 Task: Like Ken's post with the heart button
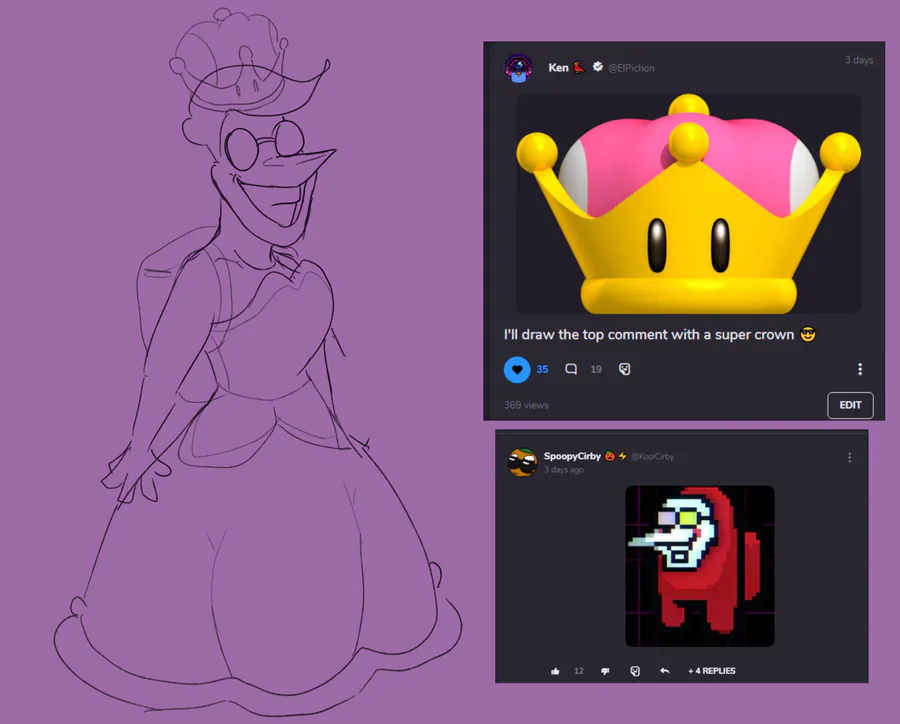point(517,369)
